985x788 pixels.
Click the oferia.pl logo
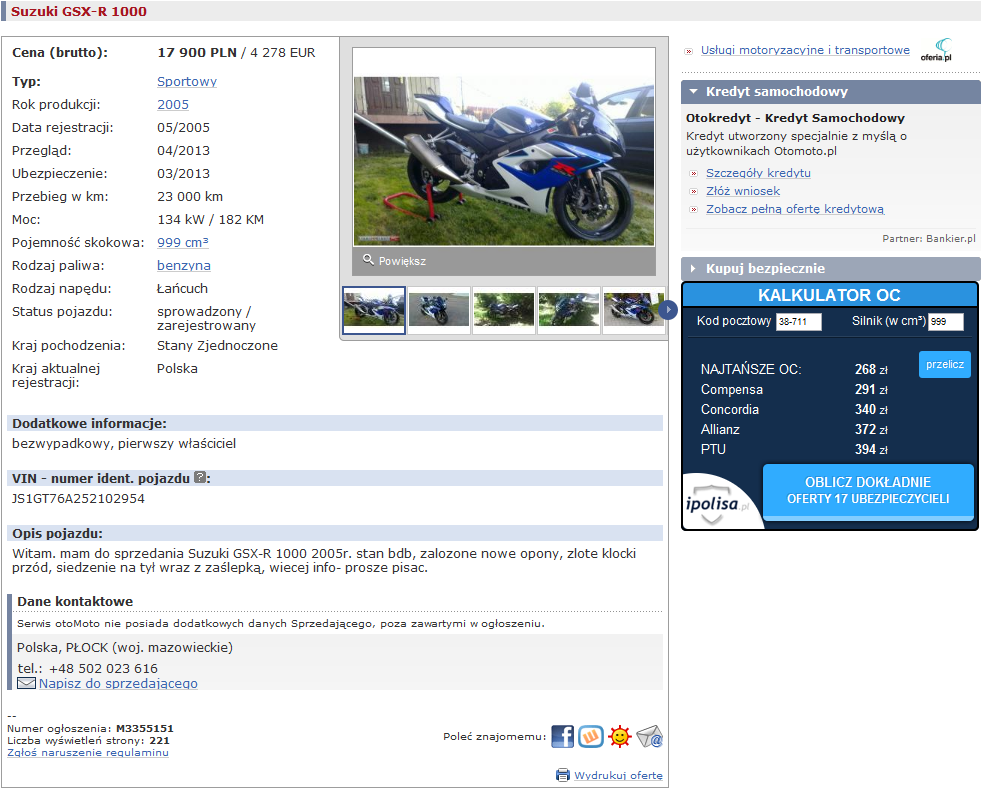[937, 50]
